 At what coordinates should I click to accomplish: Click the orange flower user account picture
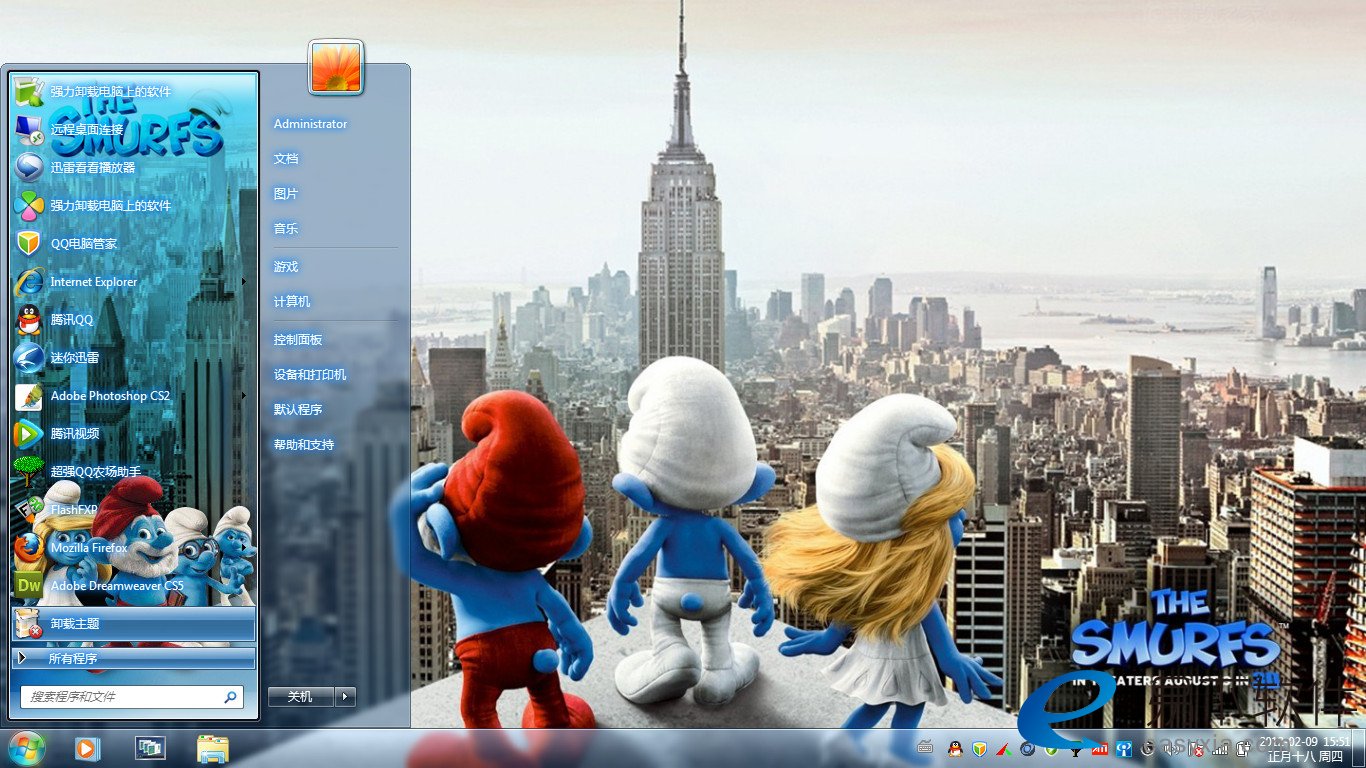point(336,67)
